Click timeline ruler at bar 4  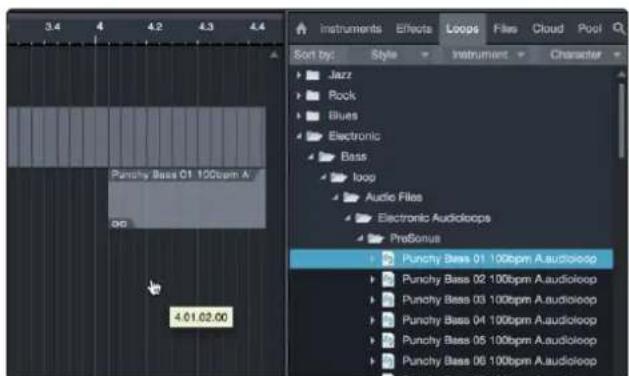pyautogui.click(x=99, y=27)
